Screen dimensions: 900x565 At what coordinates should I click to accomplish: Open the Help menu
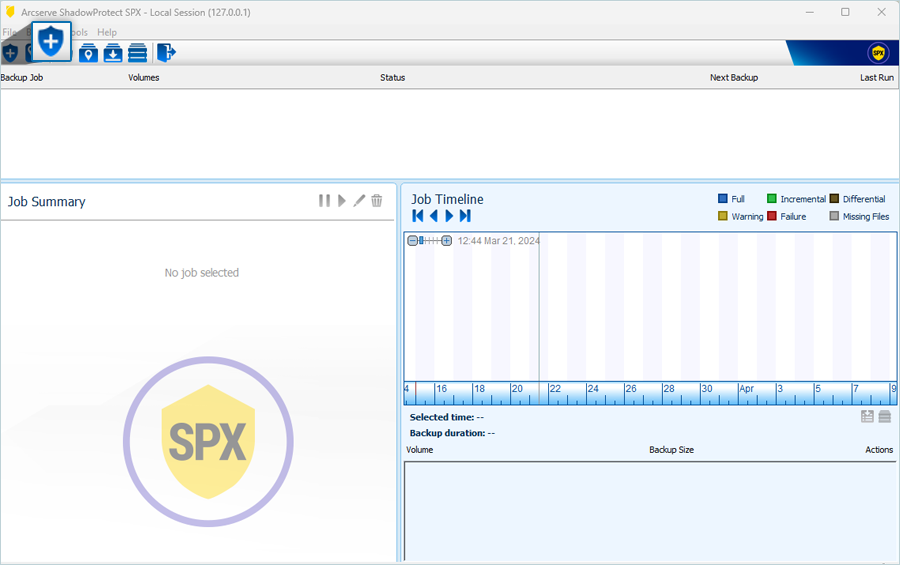(x=107, y=32)
